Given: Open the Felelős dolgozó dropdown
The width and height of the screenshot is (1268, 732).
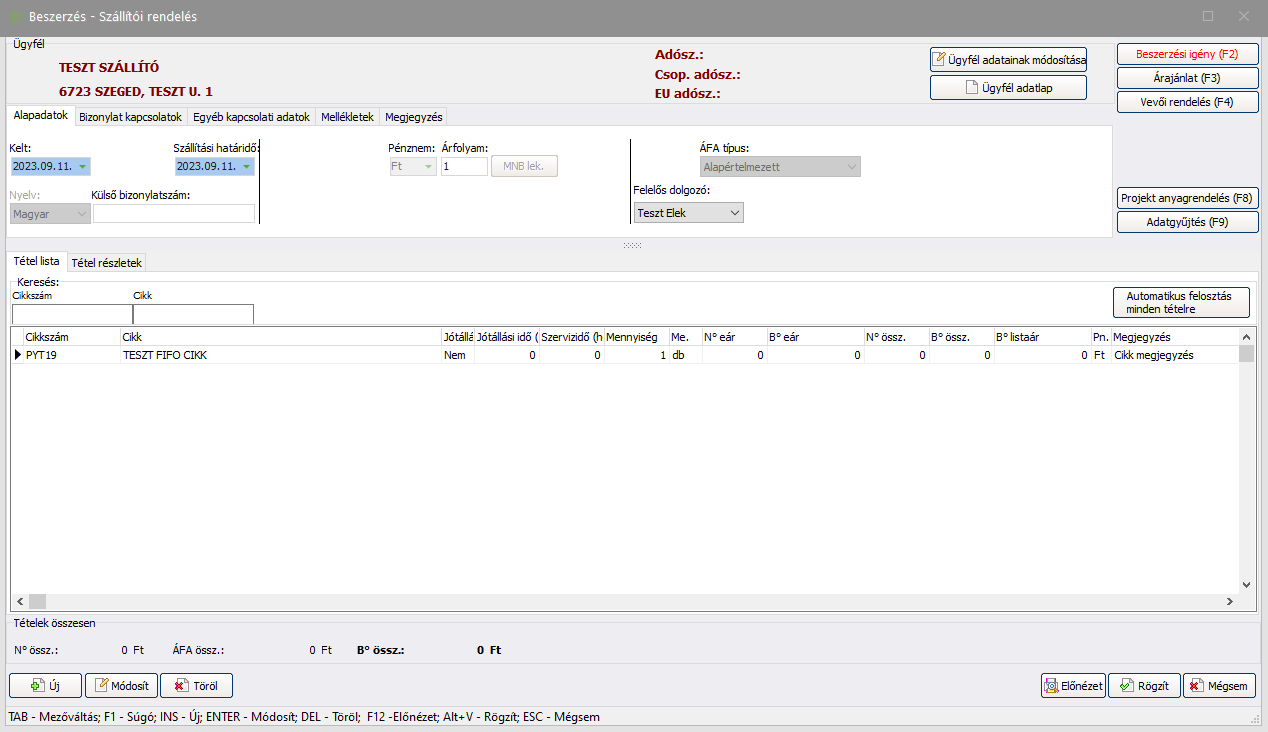Looking at the screenshot, I should click(734, 213).
